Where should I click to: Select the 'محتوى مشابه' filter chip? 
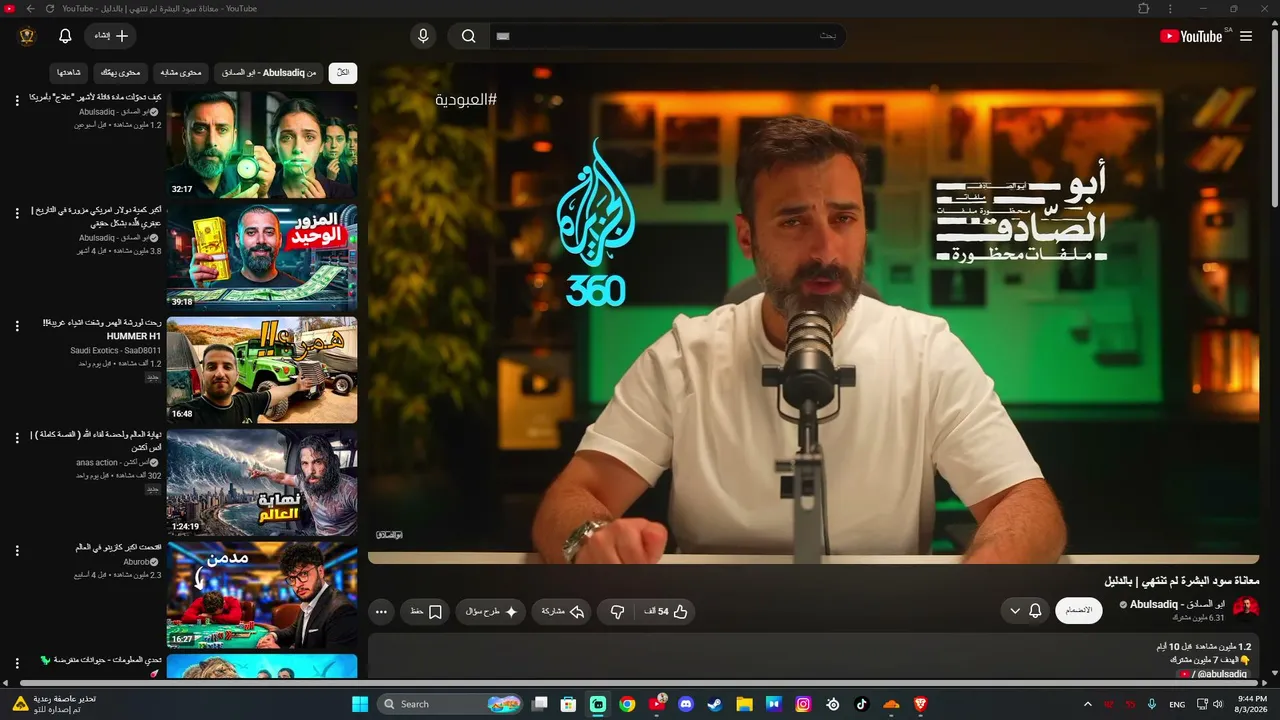tap(181, 73)
